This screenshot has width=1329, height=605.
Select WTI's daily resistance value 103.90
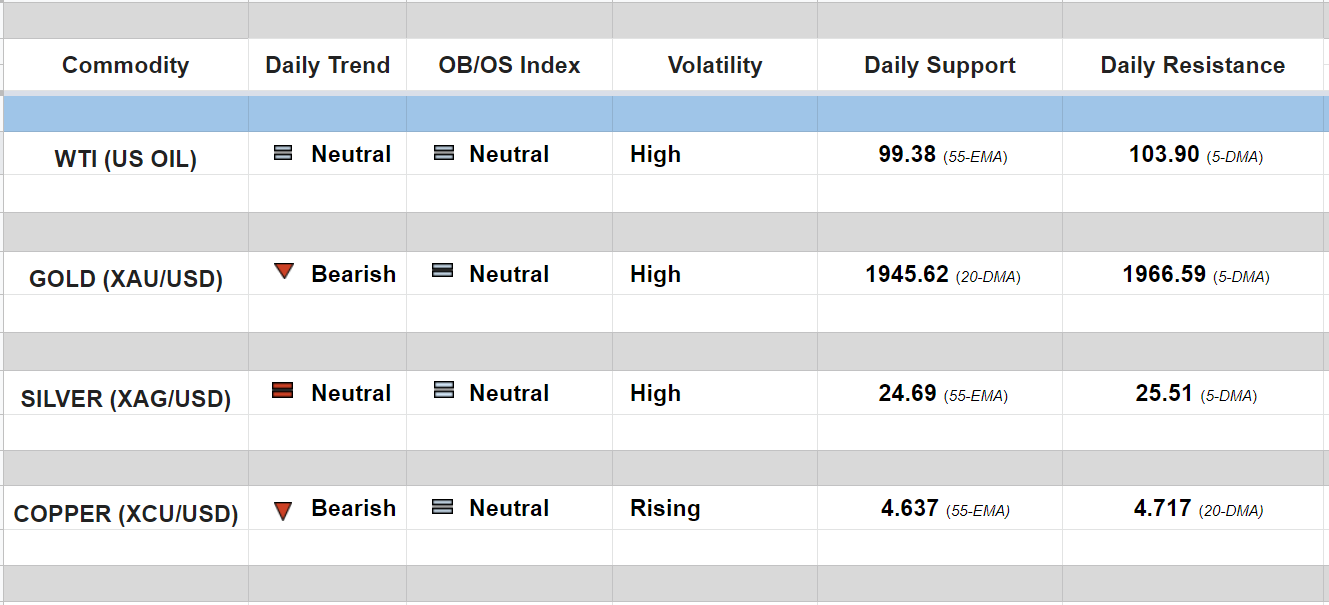click(1164, 155)
